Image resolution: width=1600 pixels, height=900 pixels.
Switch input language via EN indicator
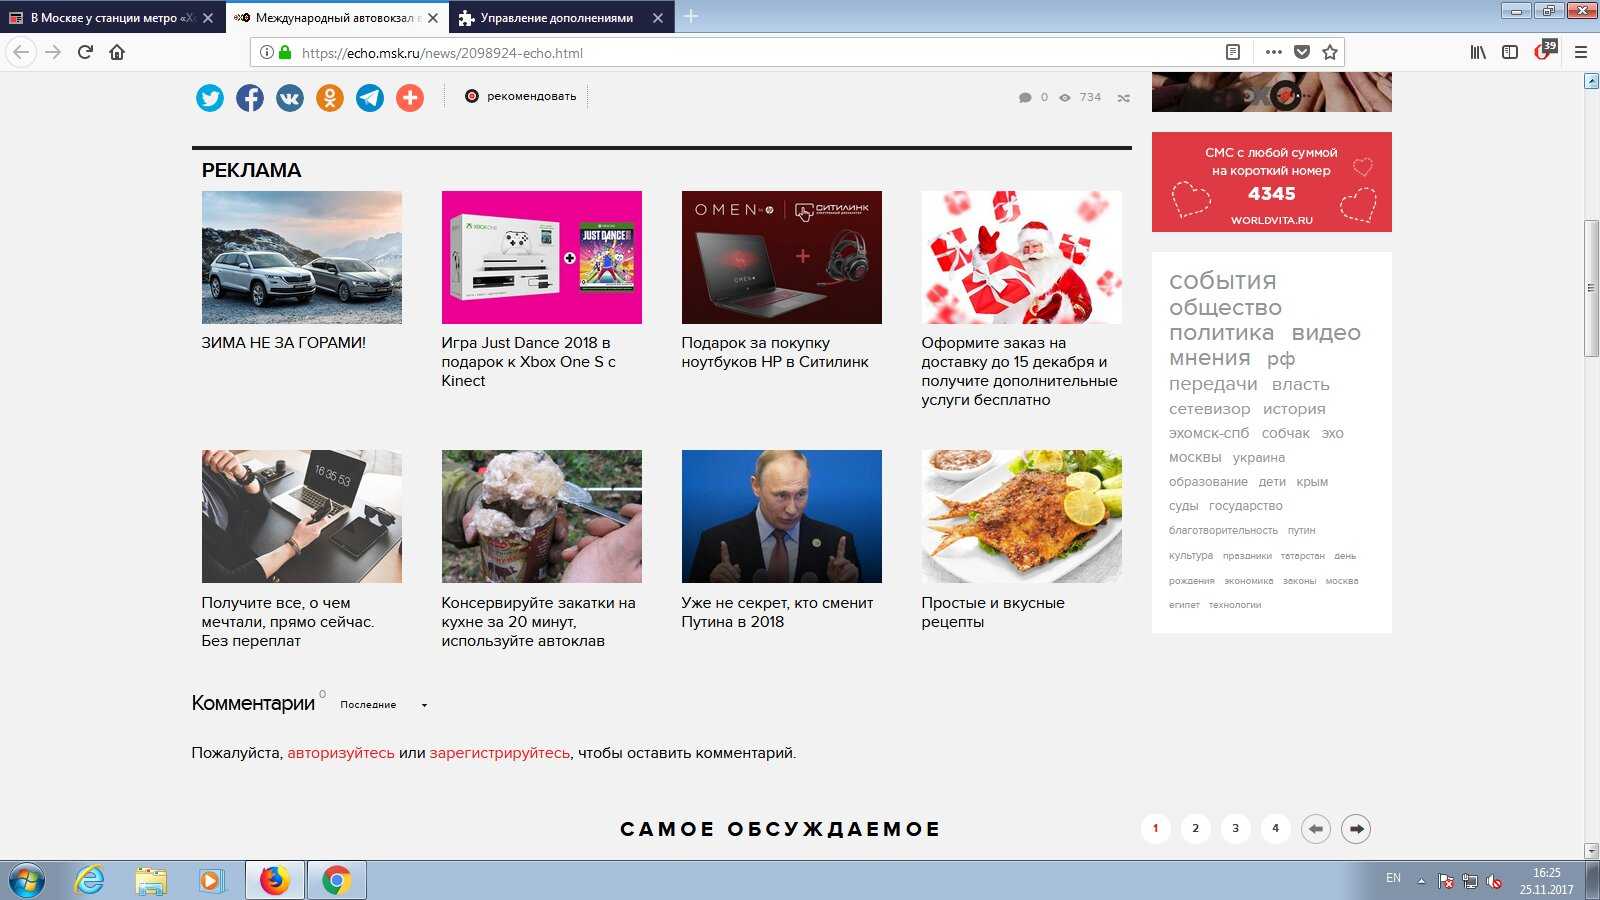(x=1393, y=878)
